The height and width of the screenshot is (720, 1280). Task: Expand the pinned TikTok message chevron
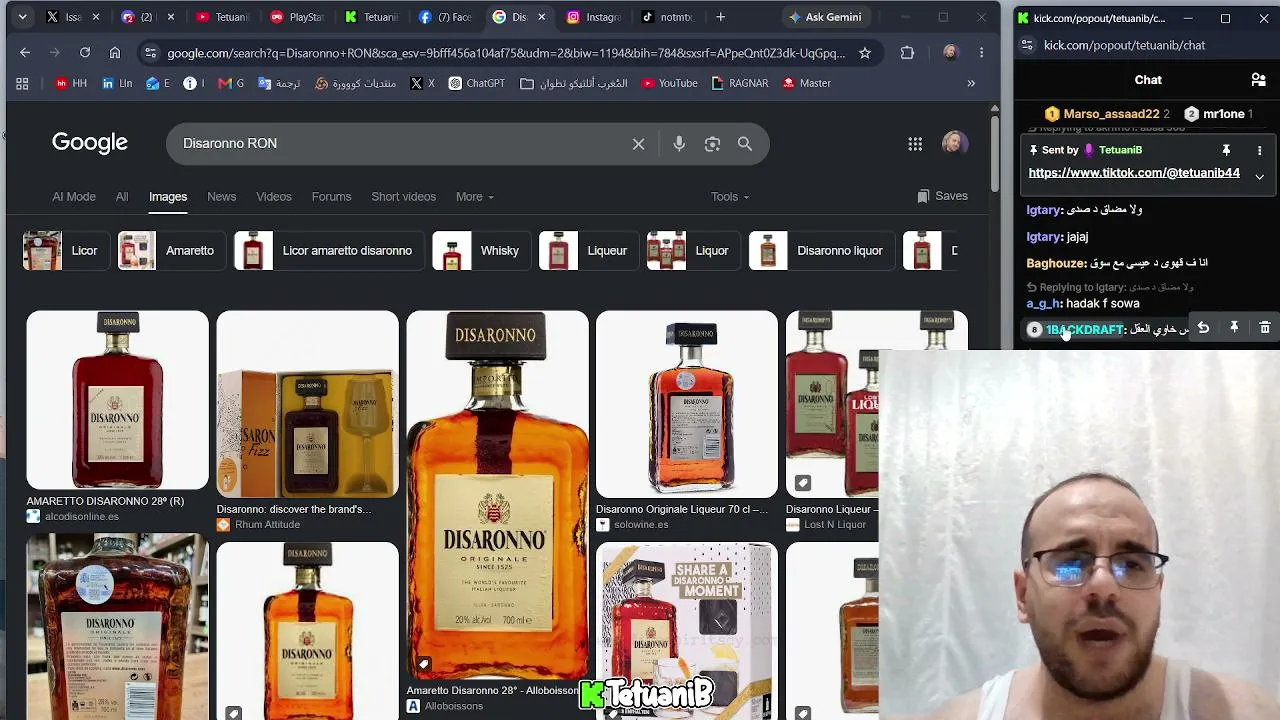(x=1259, y=177)
